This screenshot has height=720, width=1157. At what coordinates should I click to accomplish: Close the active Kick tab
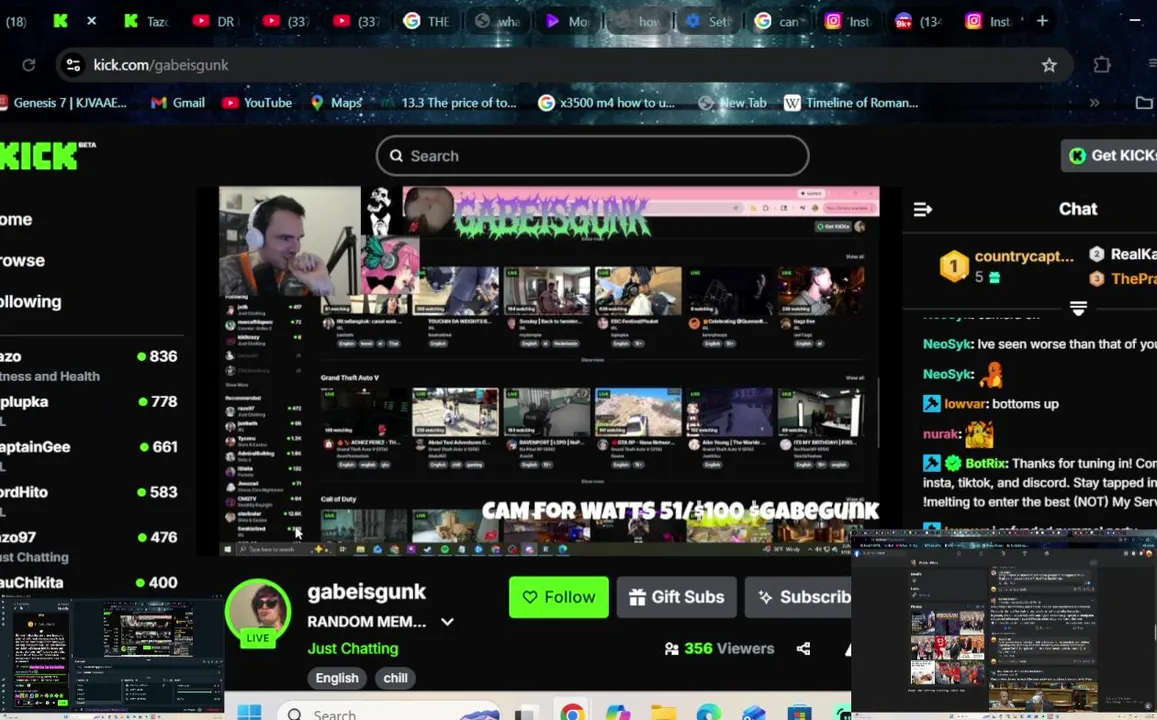pyautogui.click(x=91, y=21)
